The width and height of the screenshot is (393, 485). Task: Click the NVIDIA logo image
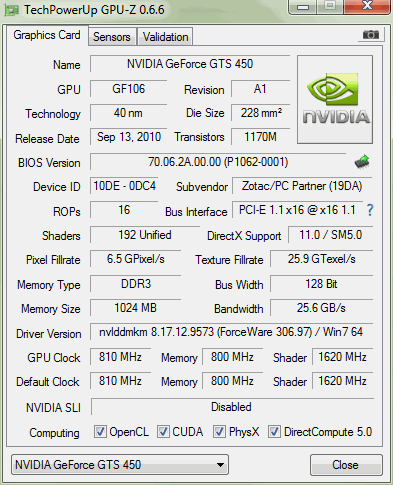pos(335,100)
